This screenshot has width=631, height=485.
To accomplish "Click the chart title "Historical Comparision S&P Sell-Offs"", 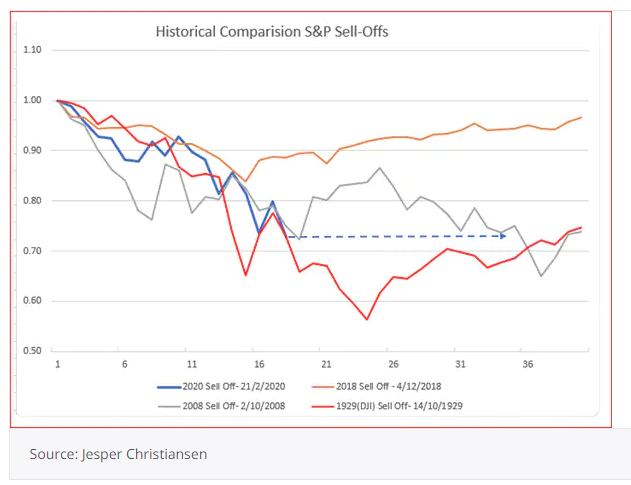I will pos(272,31).
